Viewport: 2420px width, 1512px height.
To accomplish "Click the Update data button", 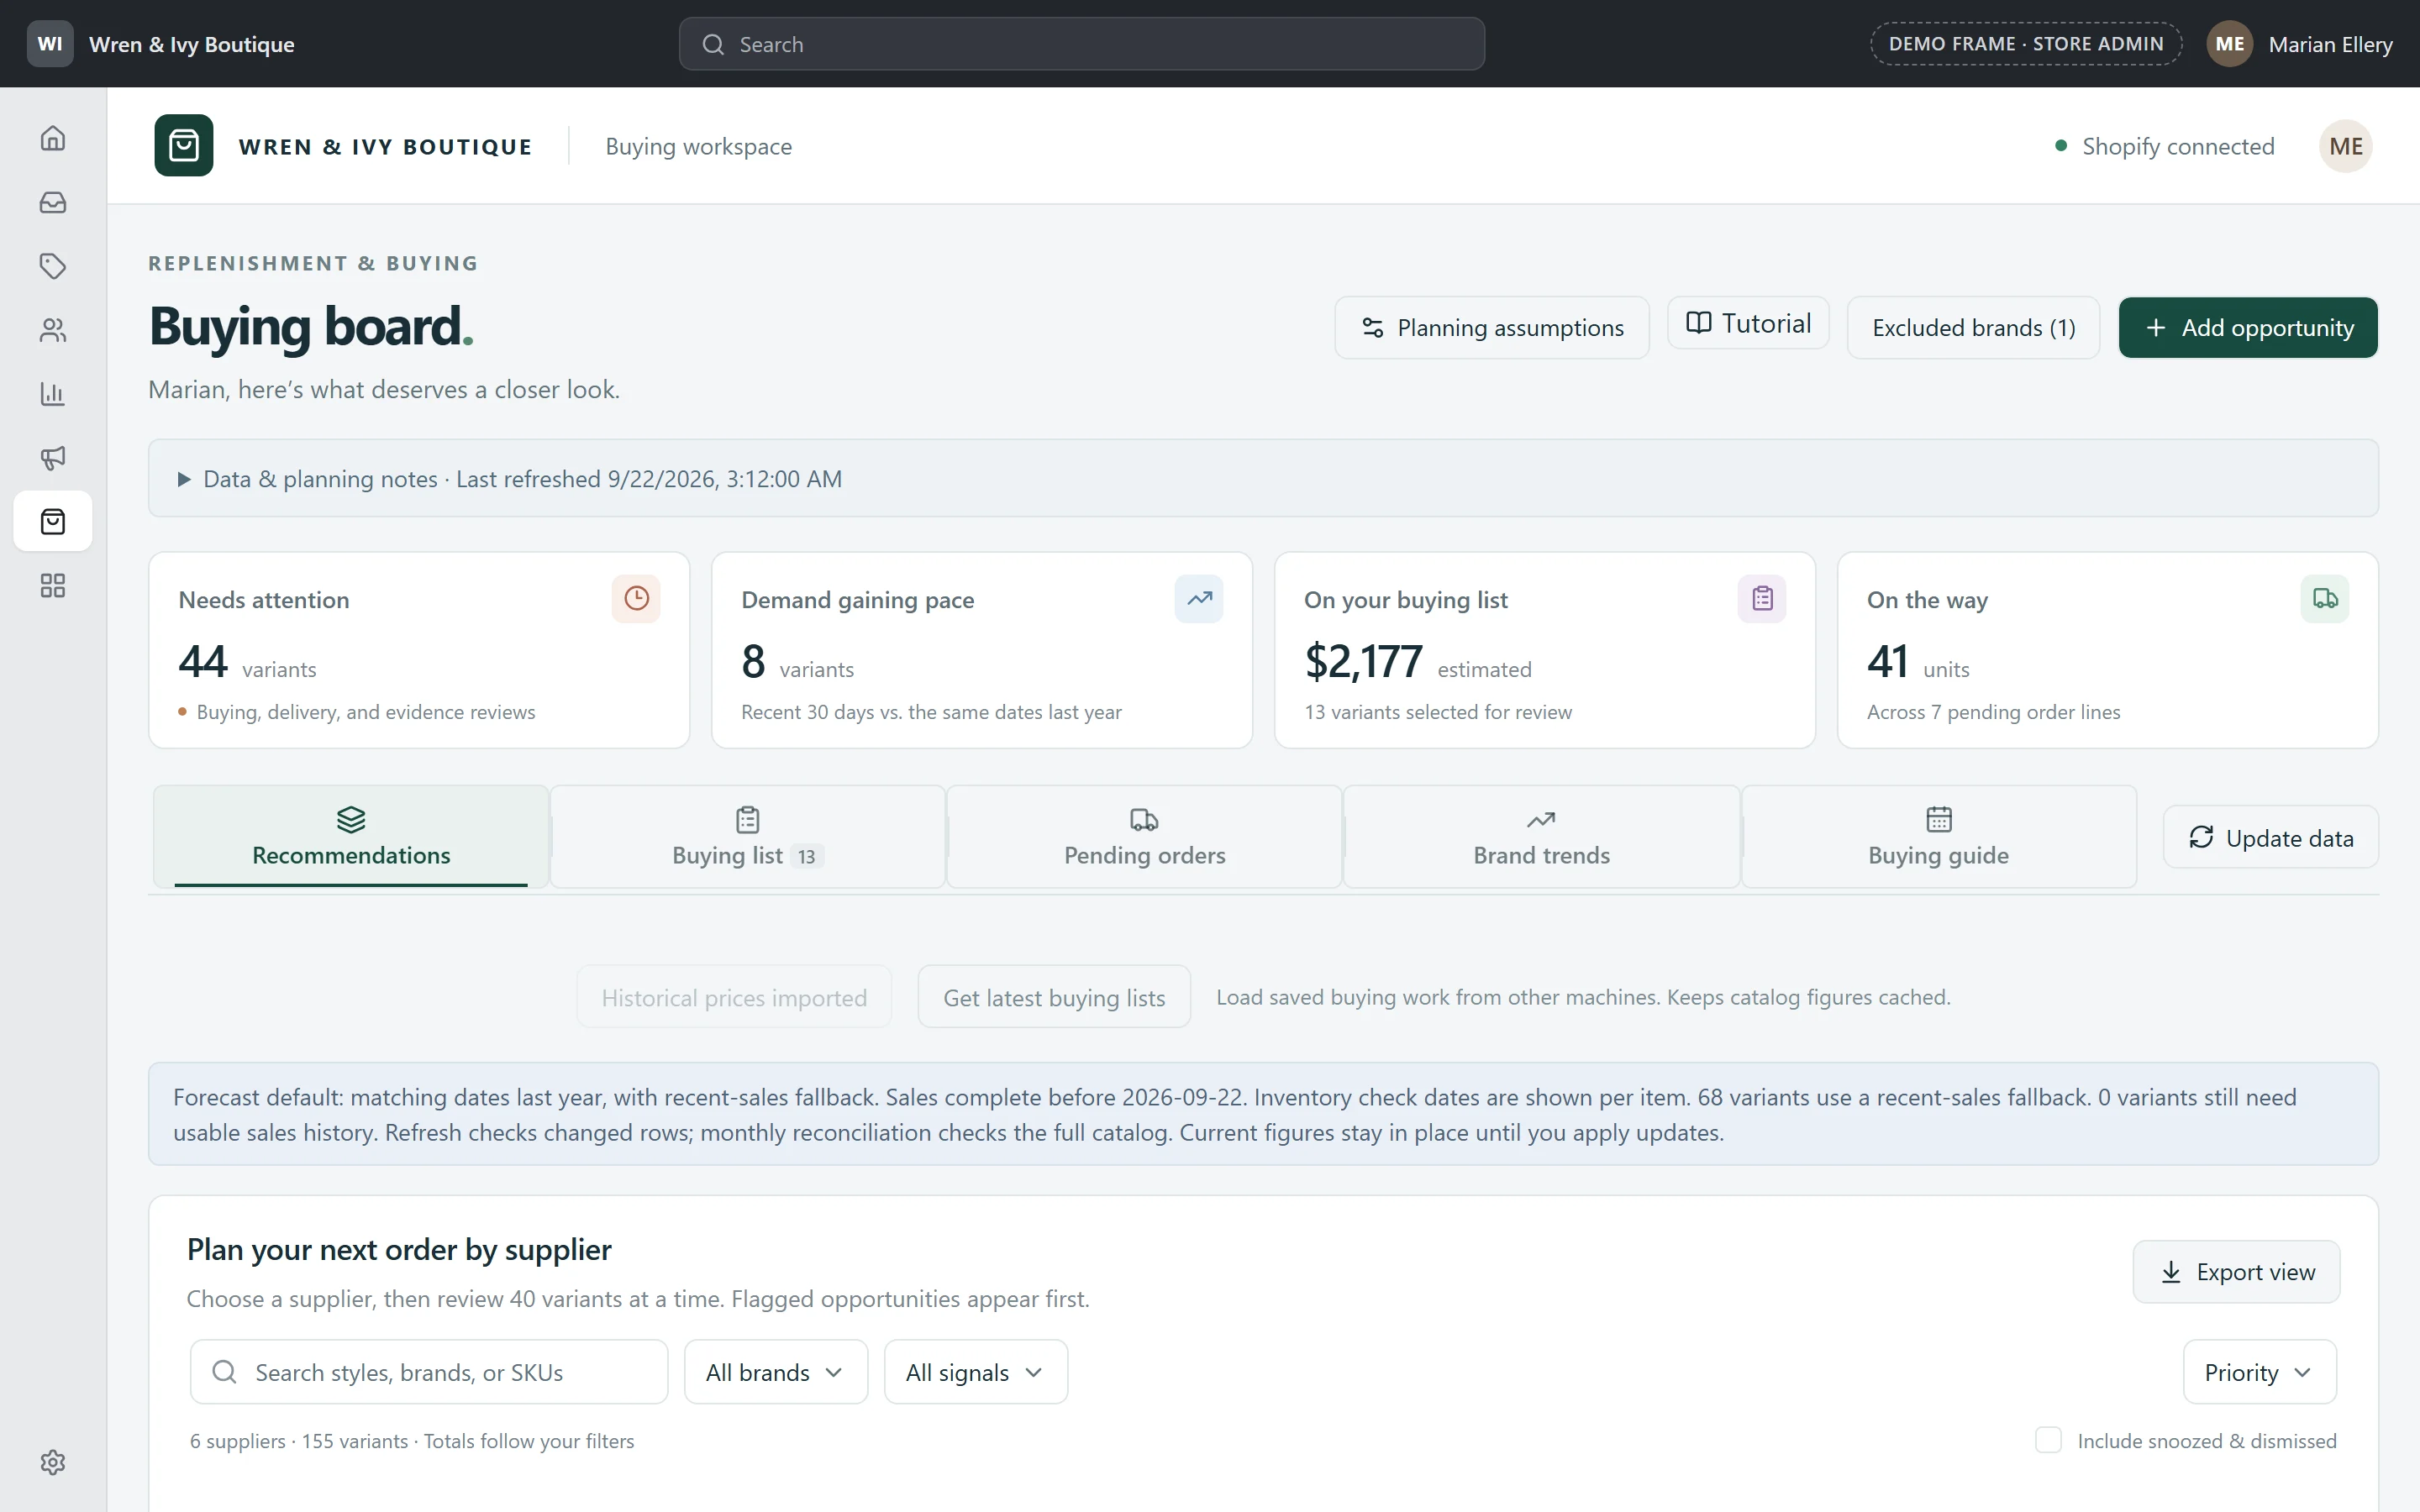I will [x=2270, y=837].
